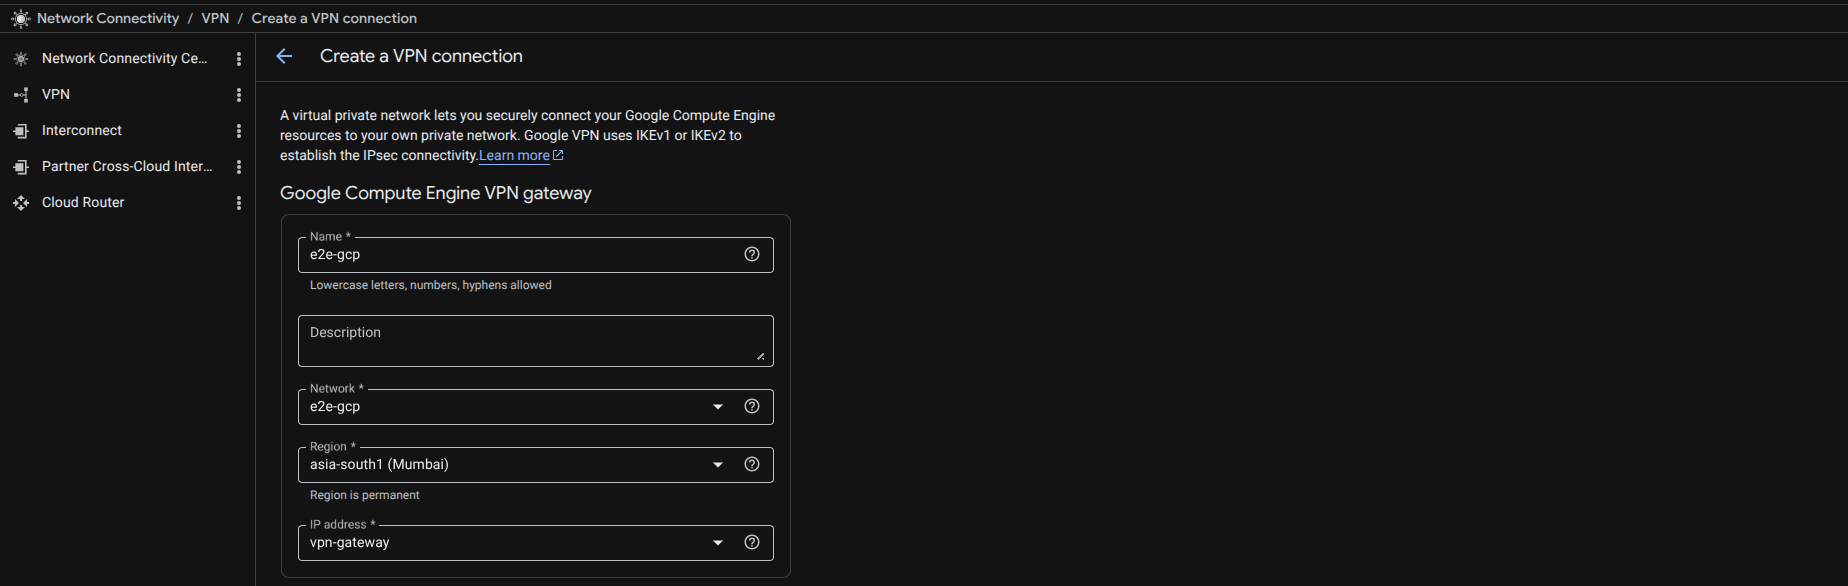Open more options for Cloud Router
The image size is (1848, 586).
point(239,203)
